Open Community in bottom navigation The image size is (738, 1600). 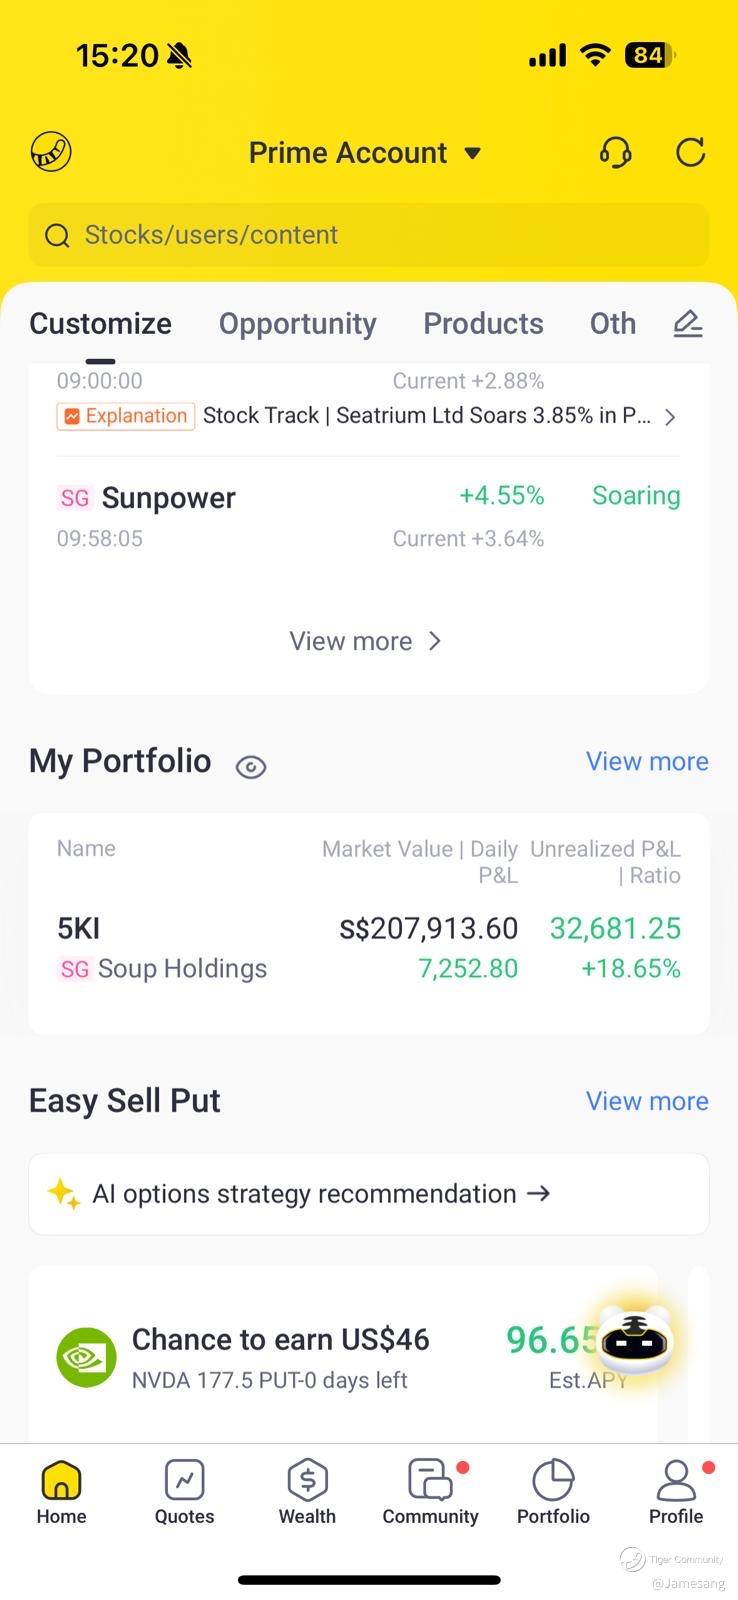pyautogui.click(x=430, y=1491)
